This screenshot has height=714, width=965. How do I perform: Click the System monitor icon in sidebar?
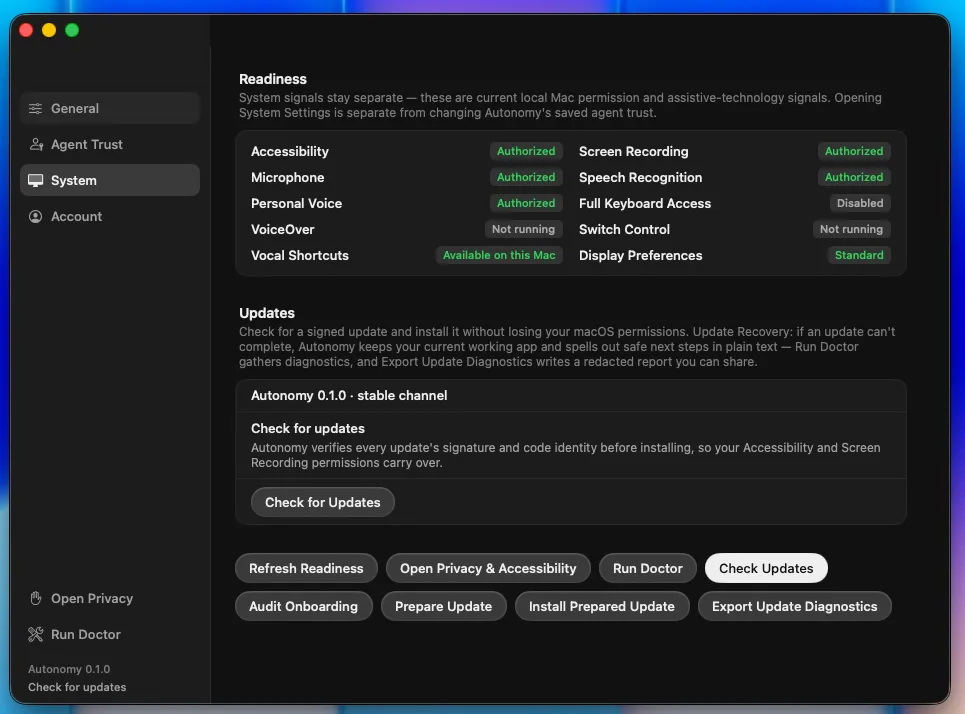coord(36,180)
